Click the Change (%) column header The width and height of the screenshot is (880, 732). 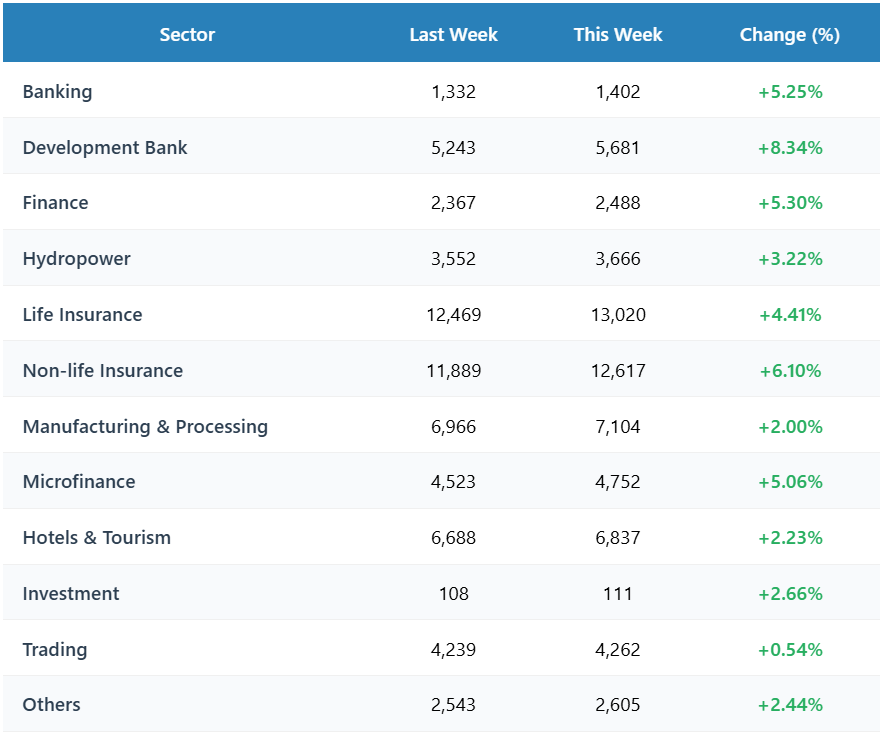click(x=789, y=34)
